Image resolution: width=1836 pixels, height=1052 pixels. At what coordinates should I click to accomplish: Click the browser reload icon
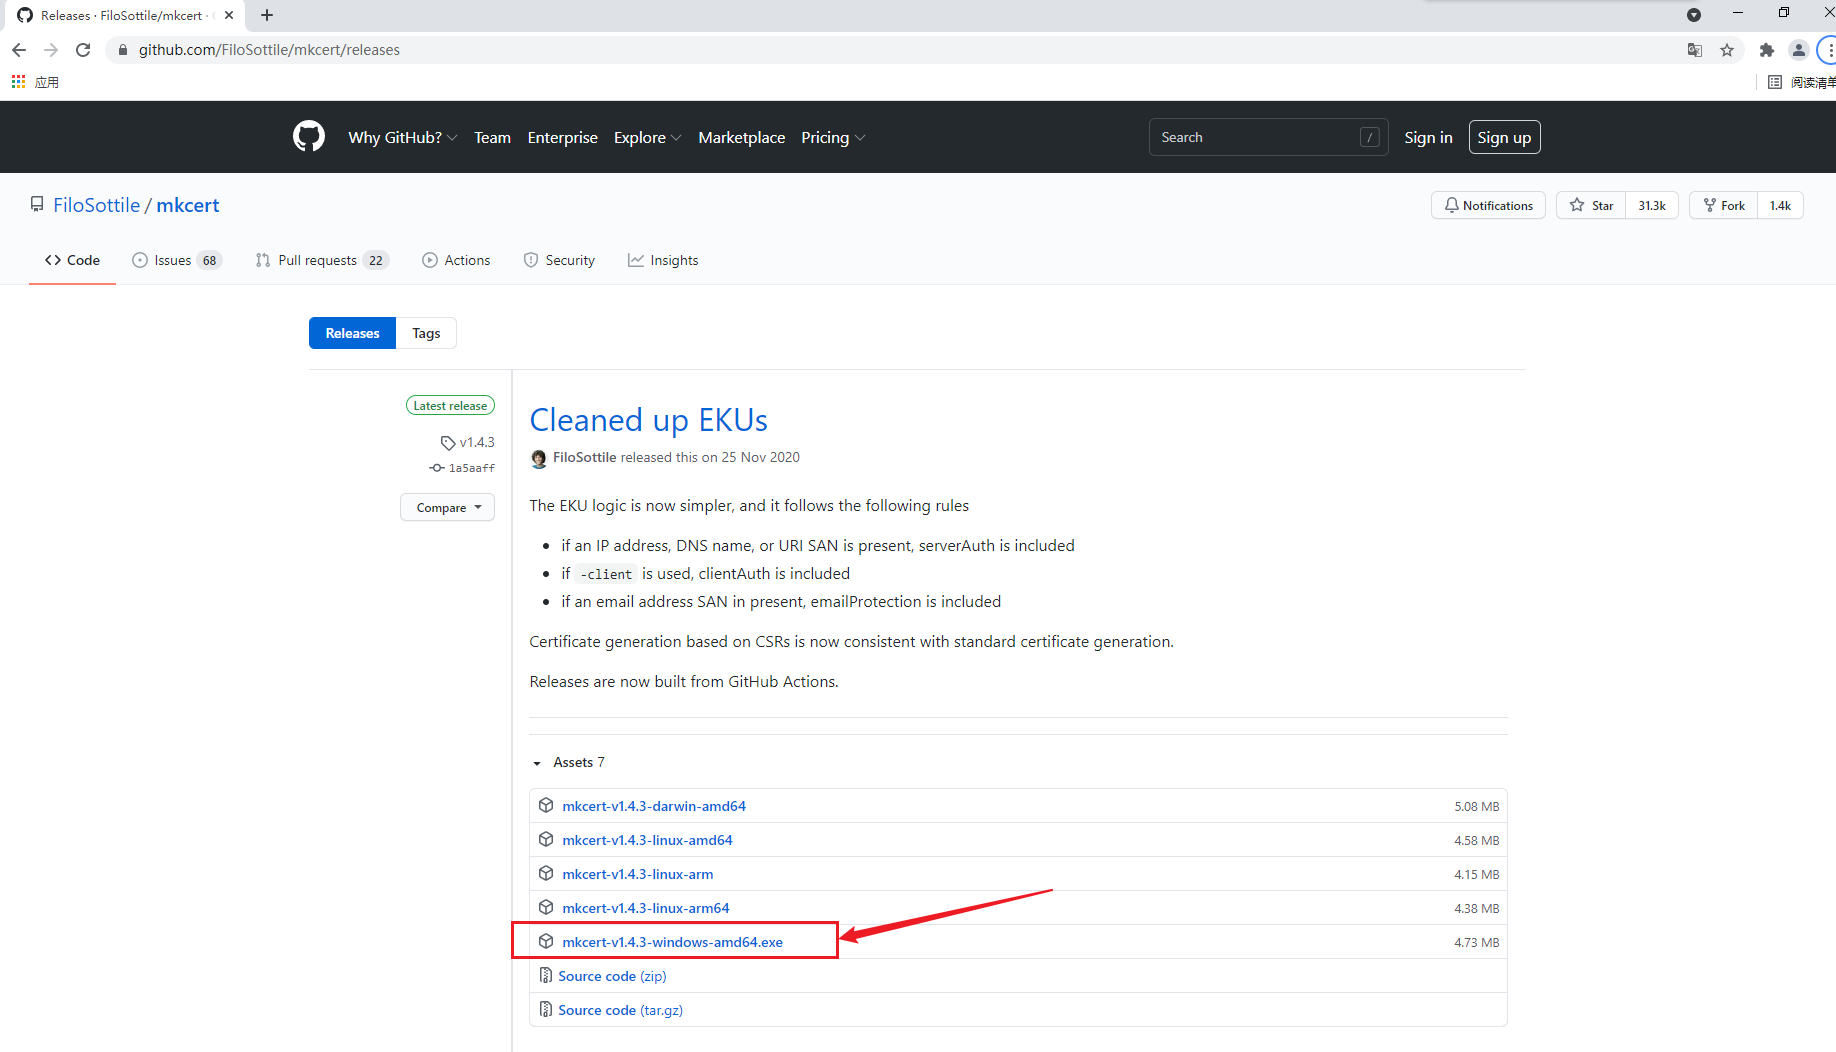click(83, 50)
